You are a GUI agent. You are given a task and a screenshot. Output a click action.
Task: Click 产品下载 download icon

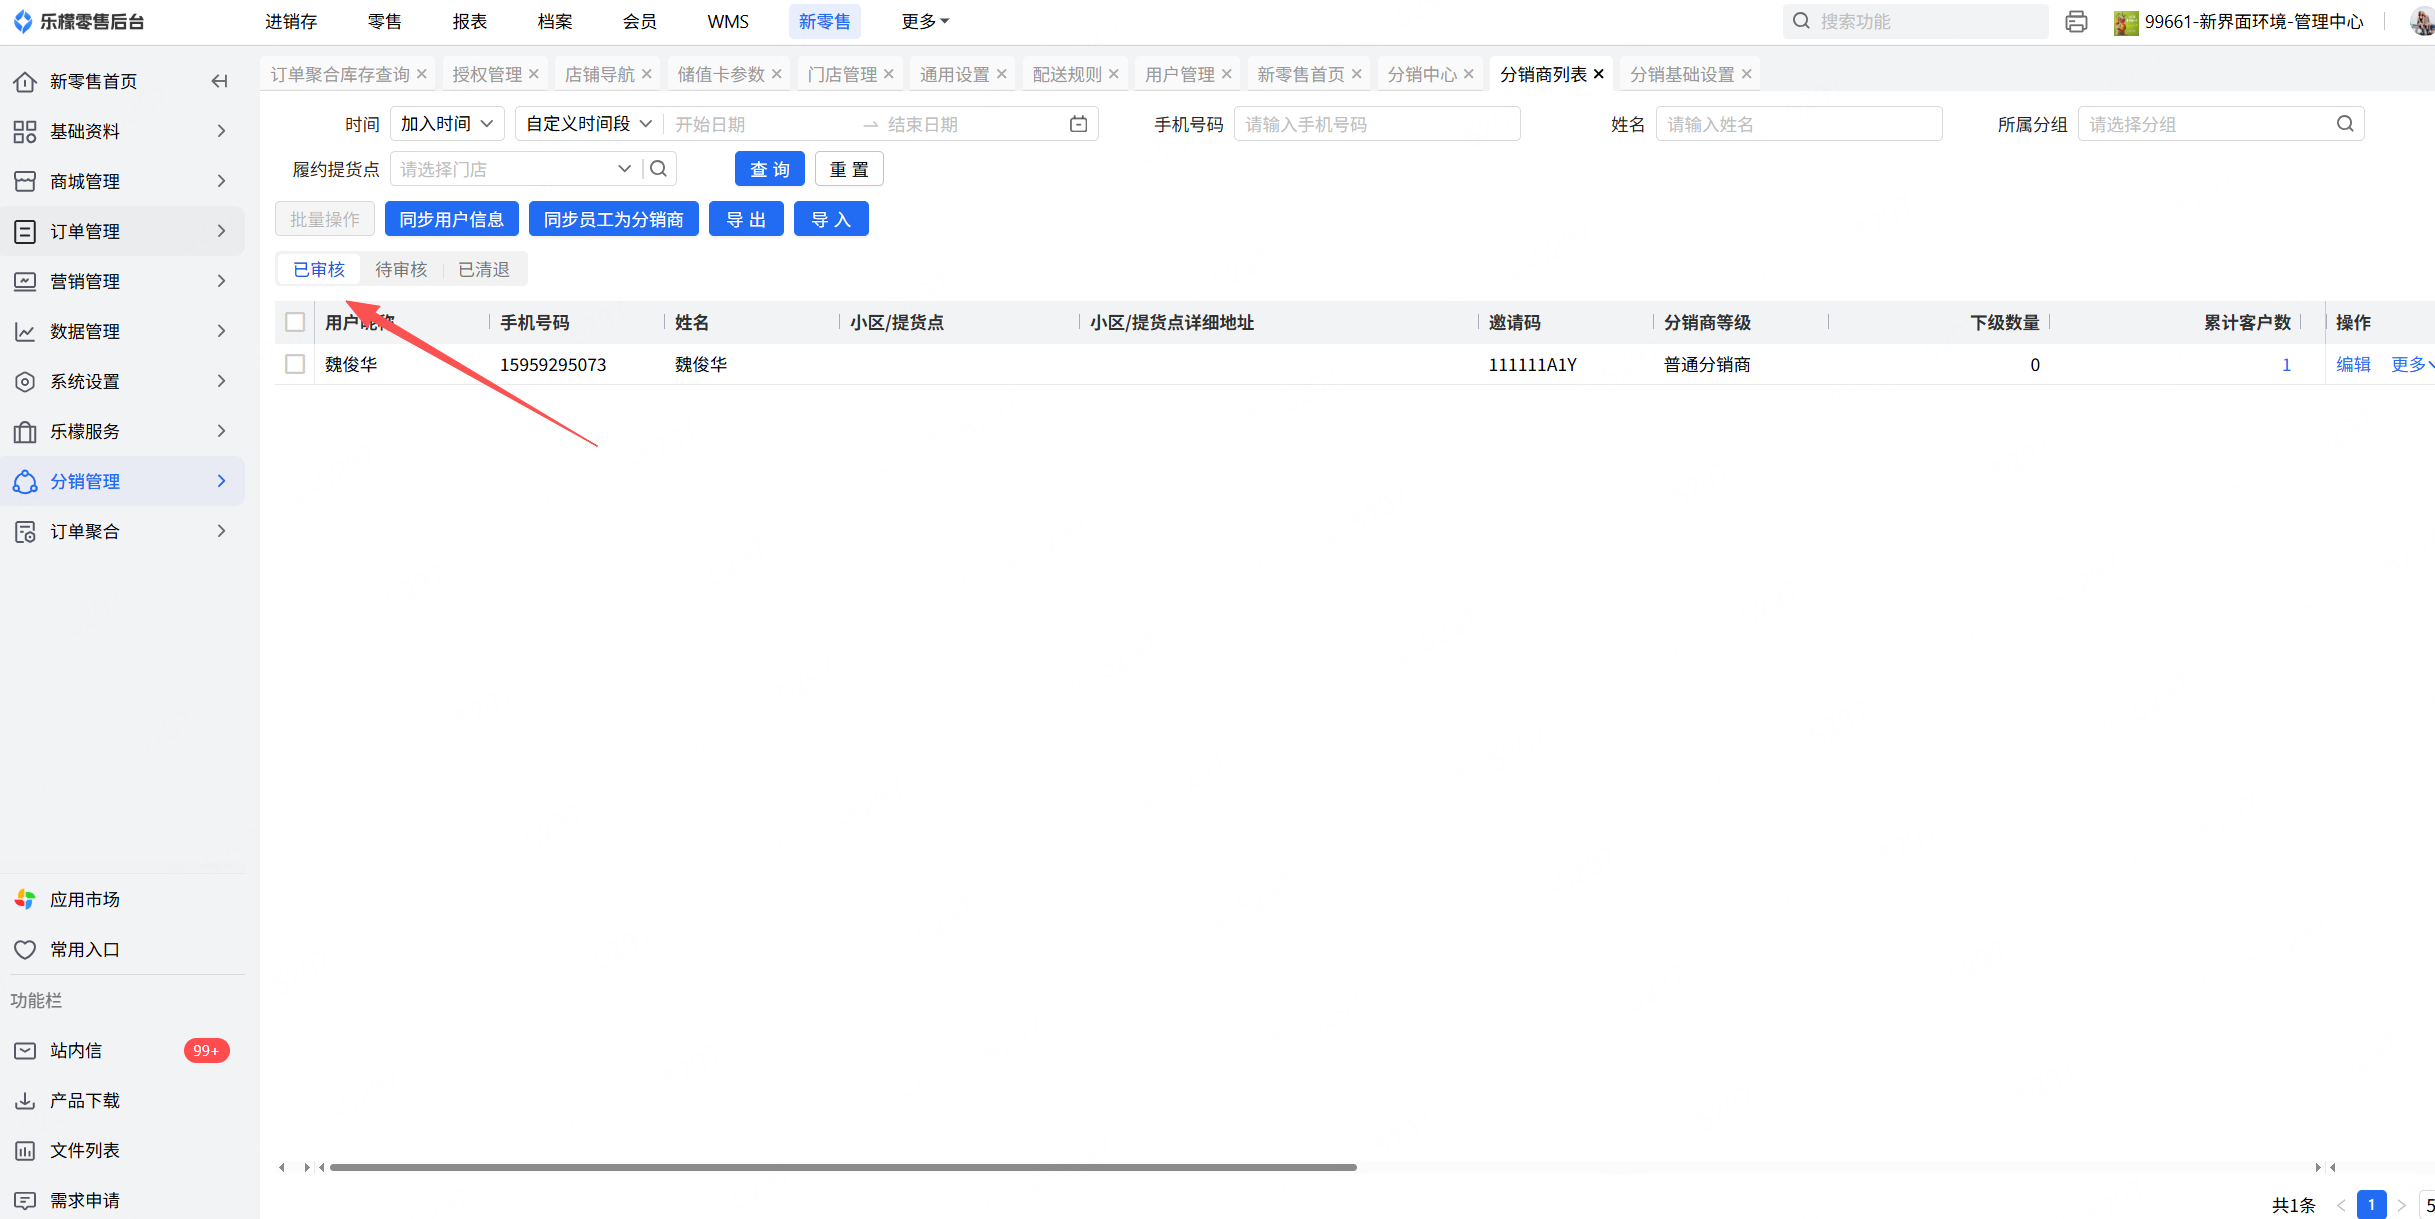click(25, 1100)
